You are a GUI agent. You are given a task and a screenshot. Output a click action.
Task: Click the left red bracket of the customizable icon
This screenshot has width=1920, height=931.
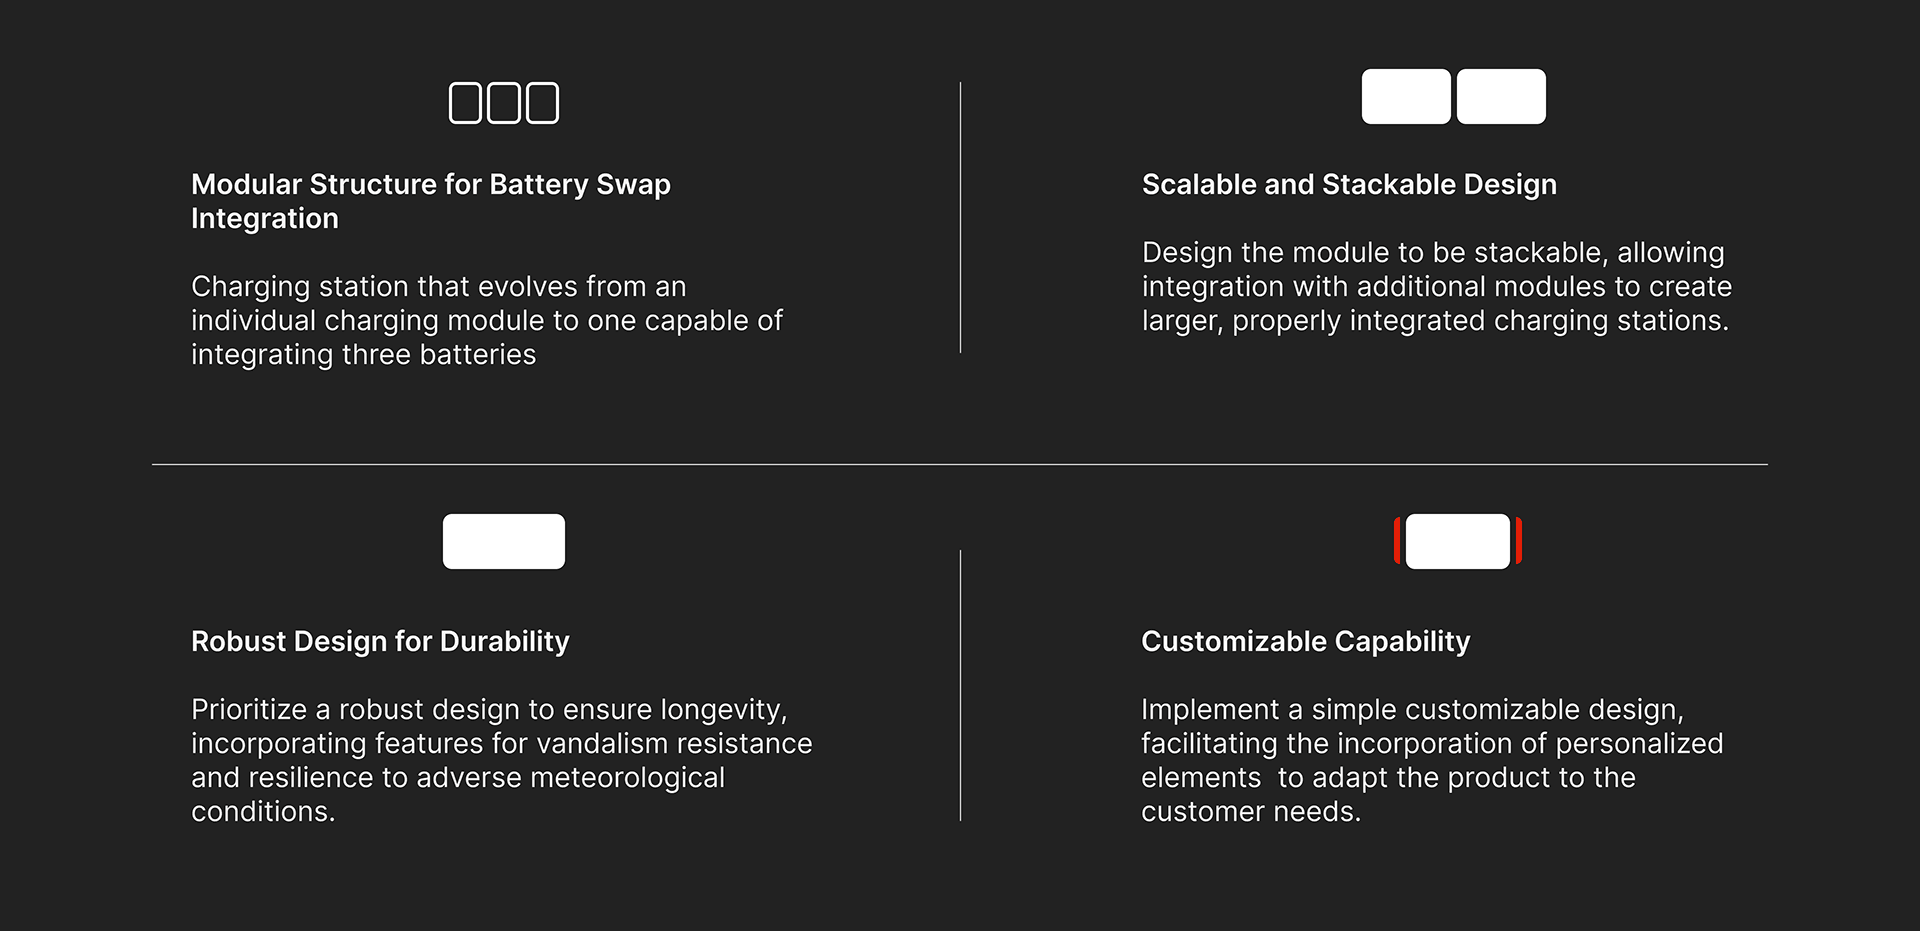1398,541
